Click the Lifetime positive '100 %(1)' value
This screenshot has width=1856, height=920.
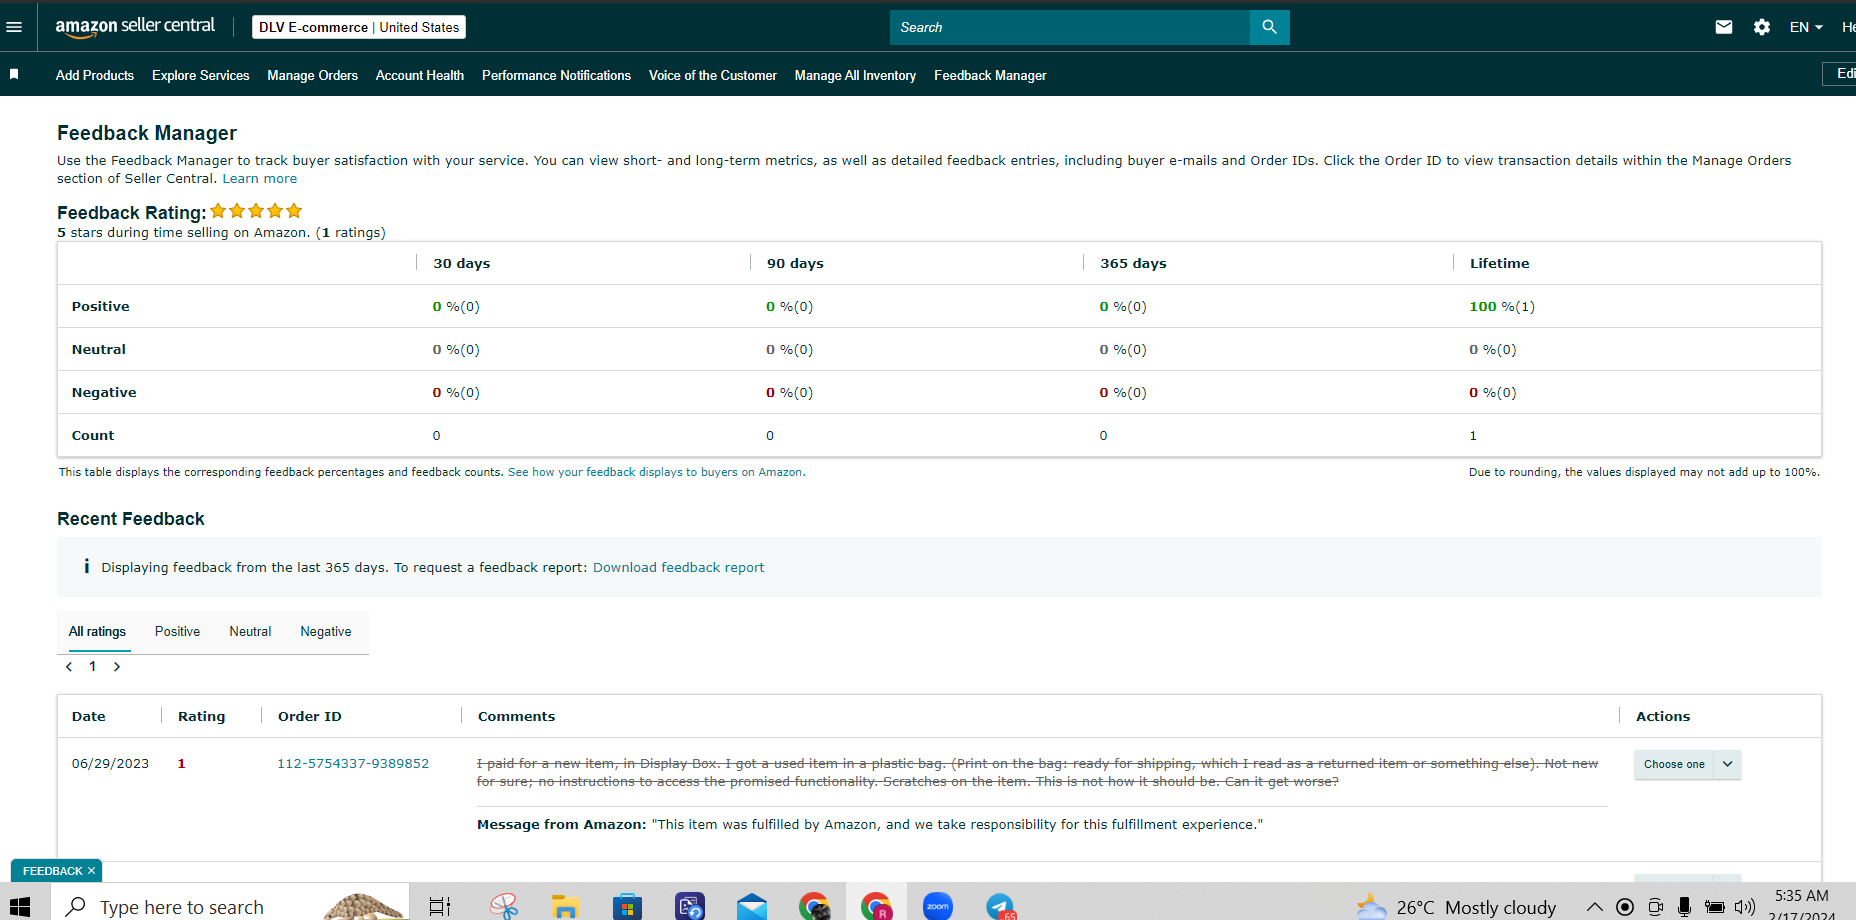[x=1502, y=306]
